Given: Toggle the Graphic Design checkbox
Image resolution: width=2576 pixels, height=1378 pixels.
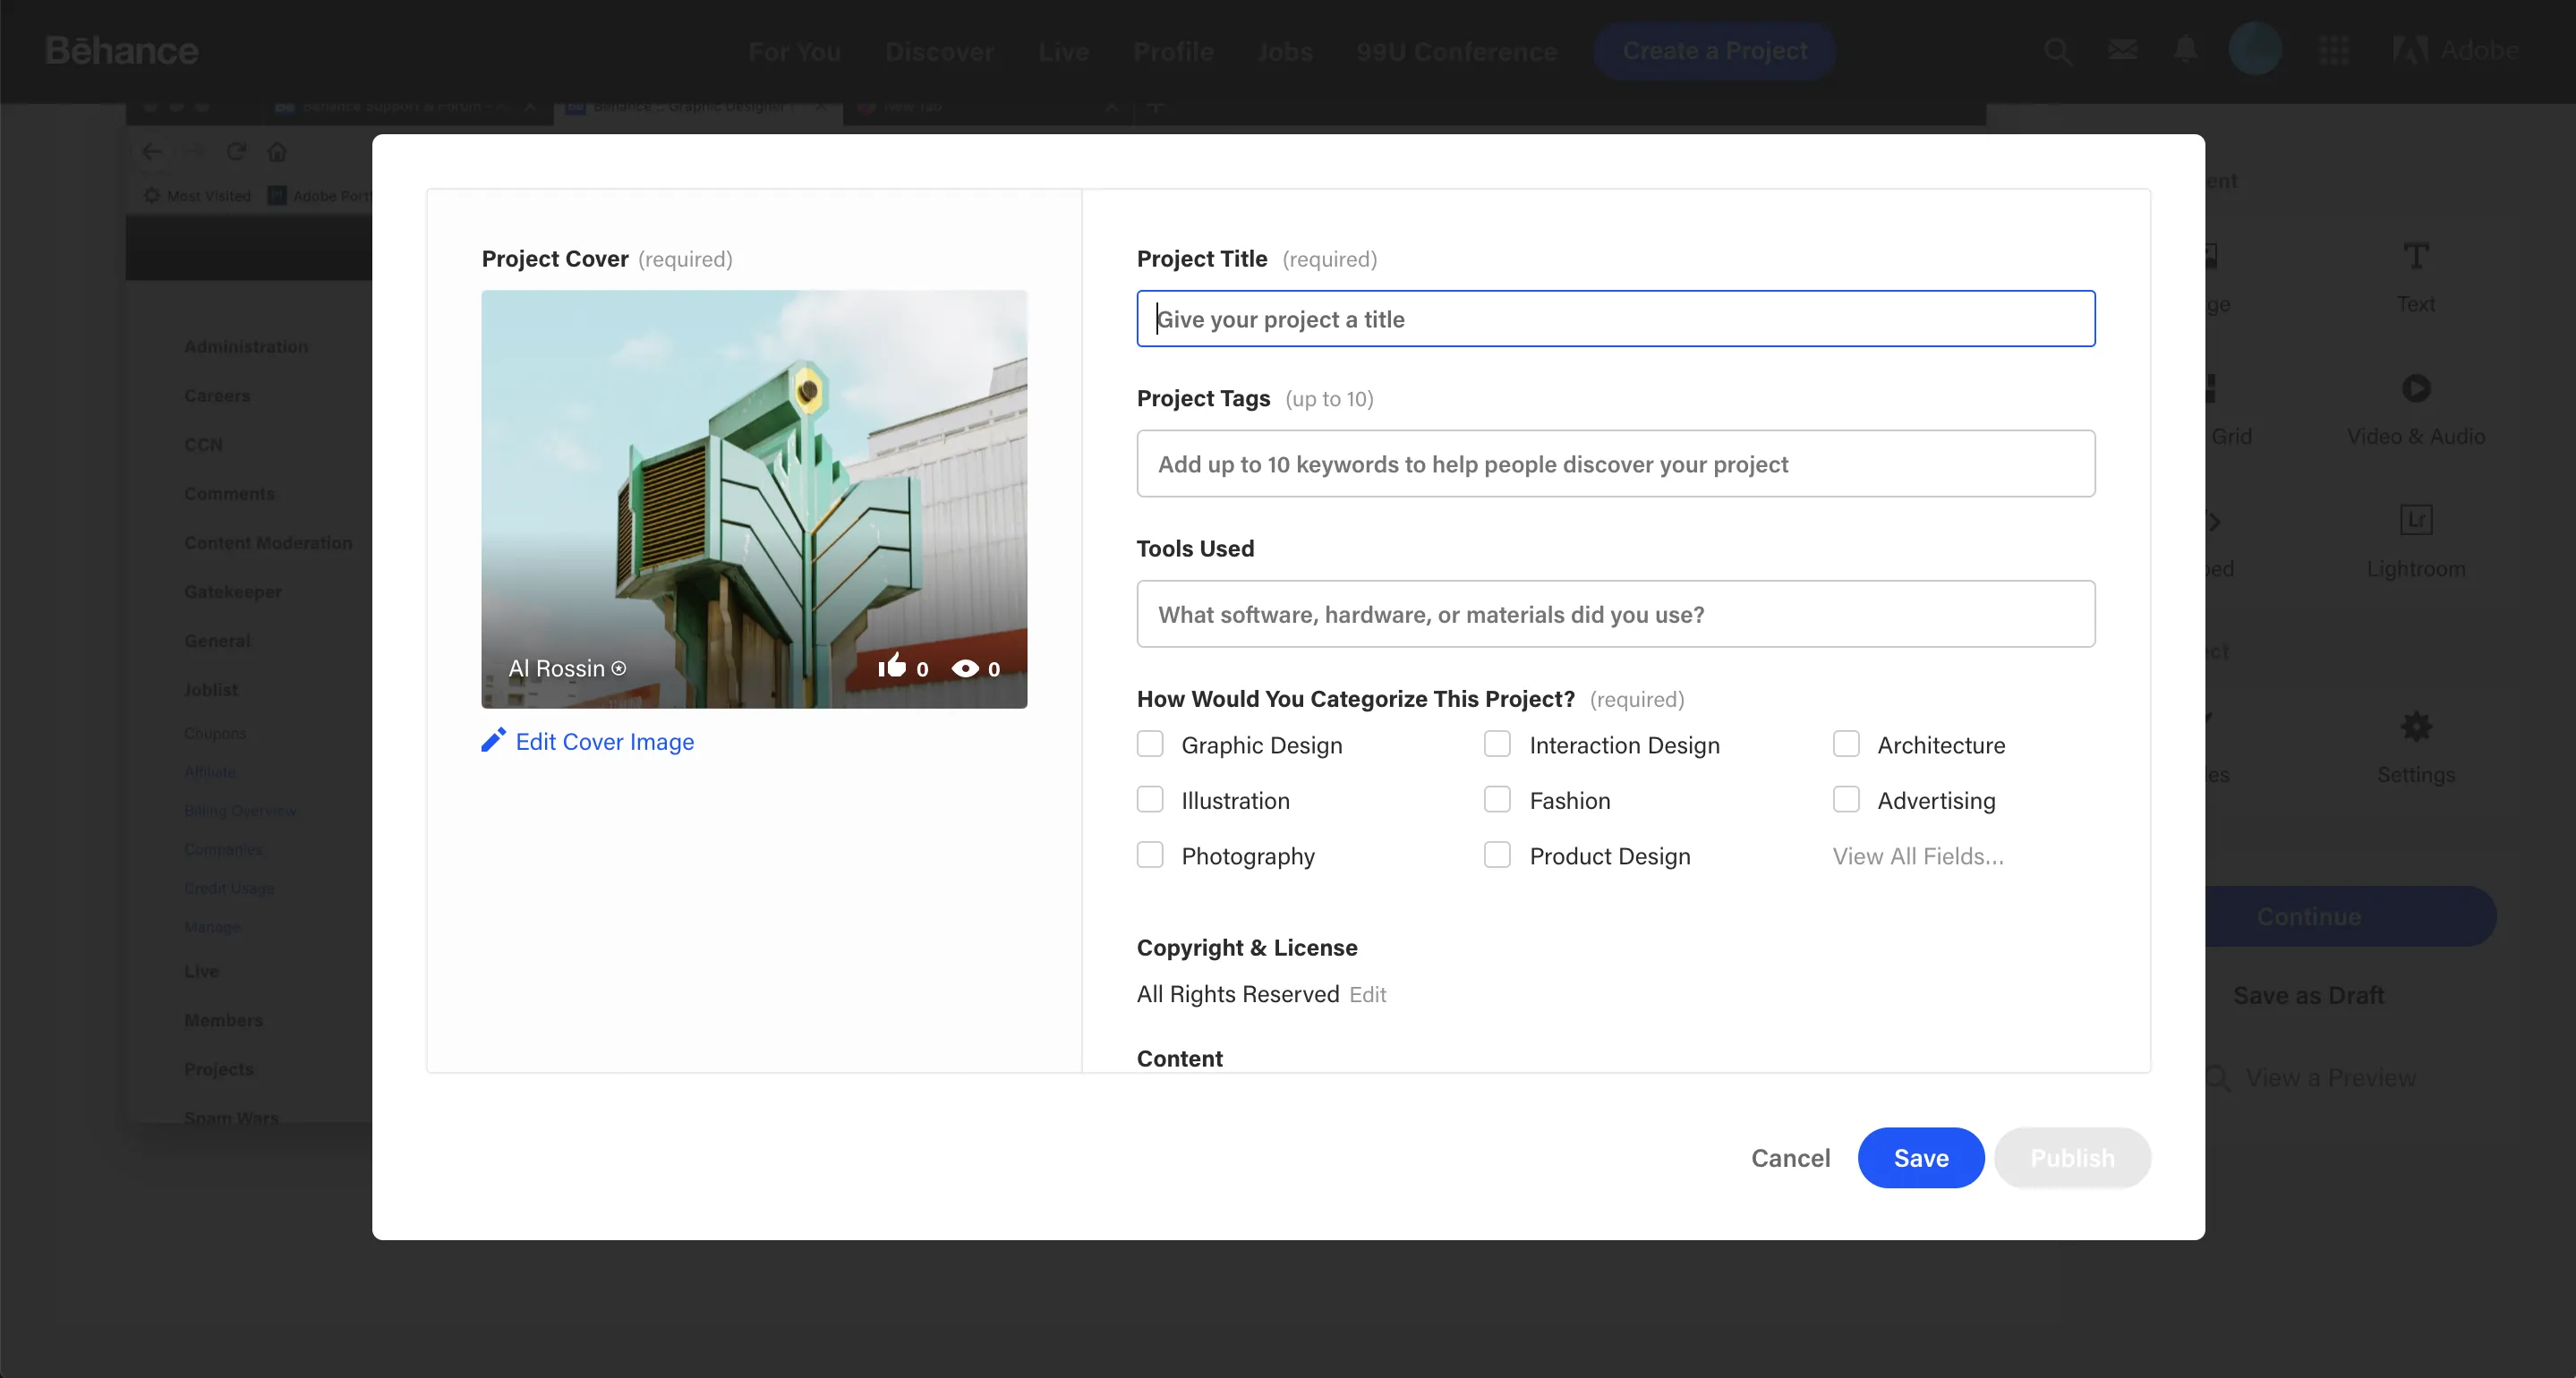Looking at the screenshot, I should 1150,744.
